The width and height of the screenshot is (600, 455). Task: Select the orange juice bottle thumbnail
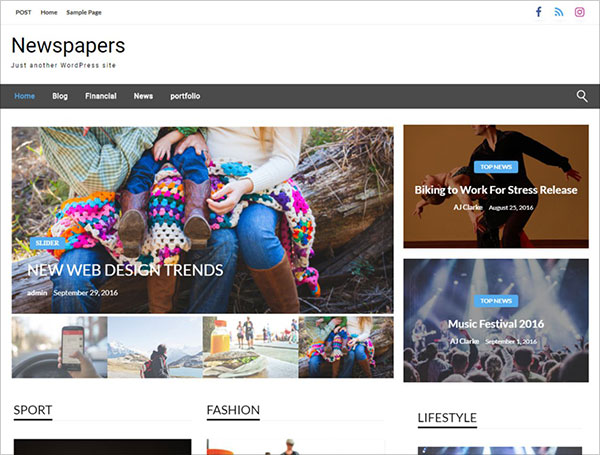coord(250,347)
